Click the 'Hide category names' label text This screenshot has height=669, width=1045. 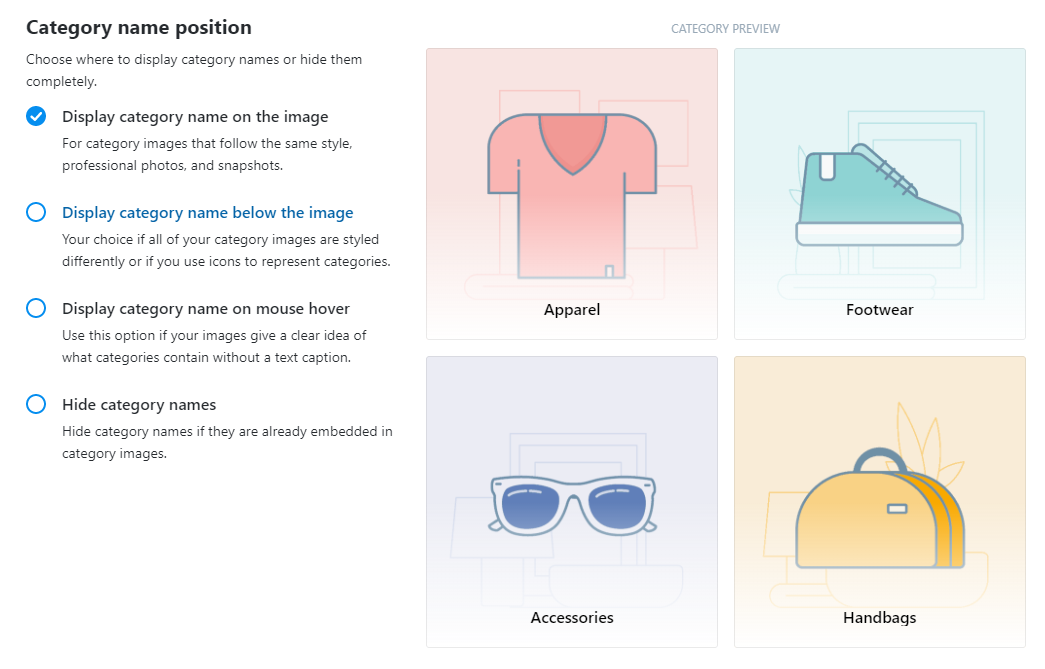139,404
